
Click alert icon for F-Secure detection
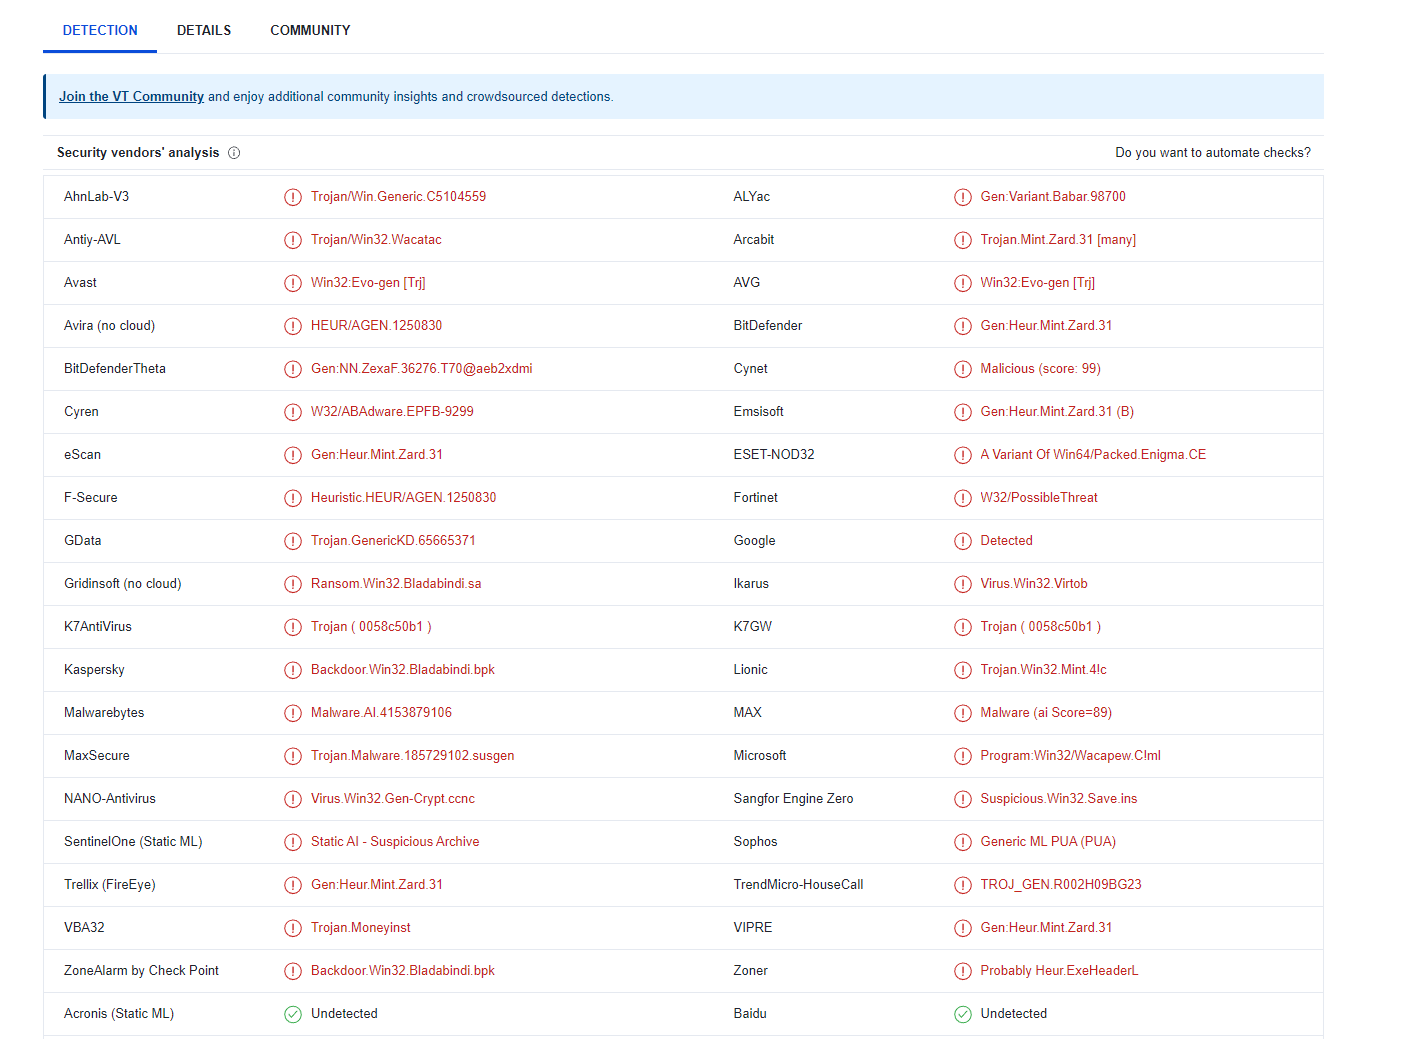coord(293,498)
